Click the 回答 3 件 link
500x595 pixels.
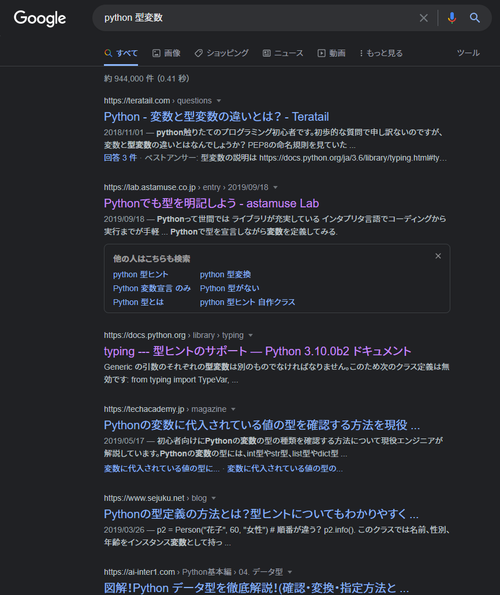pos(120,158)
